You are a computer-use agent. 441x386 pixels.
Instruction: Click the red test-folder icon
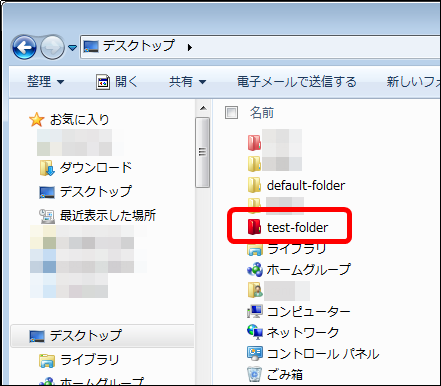point(254,227)
